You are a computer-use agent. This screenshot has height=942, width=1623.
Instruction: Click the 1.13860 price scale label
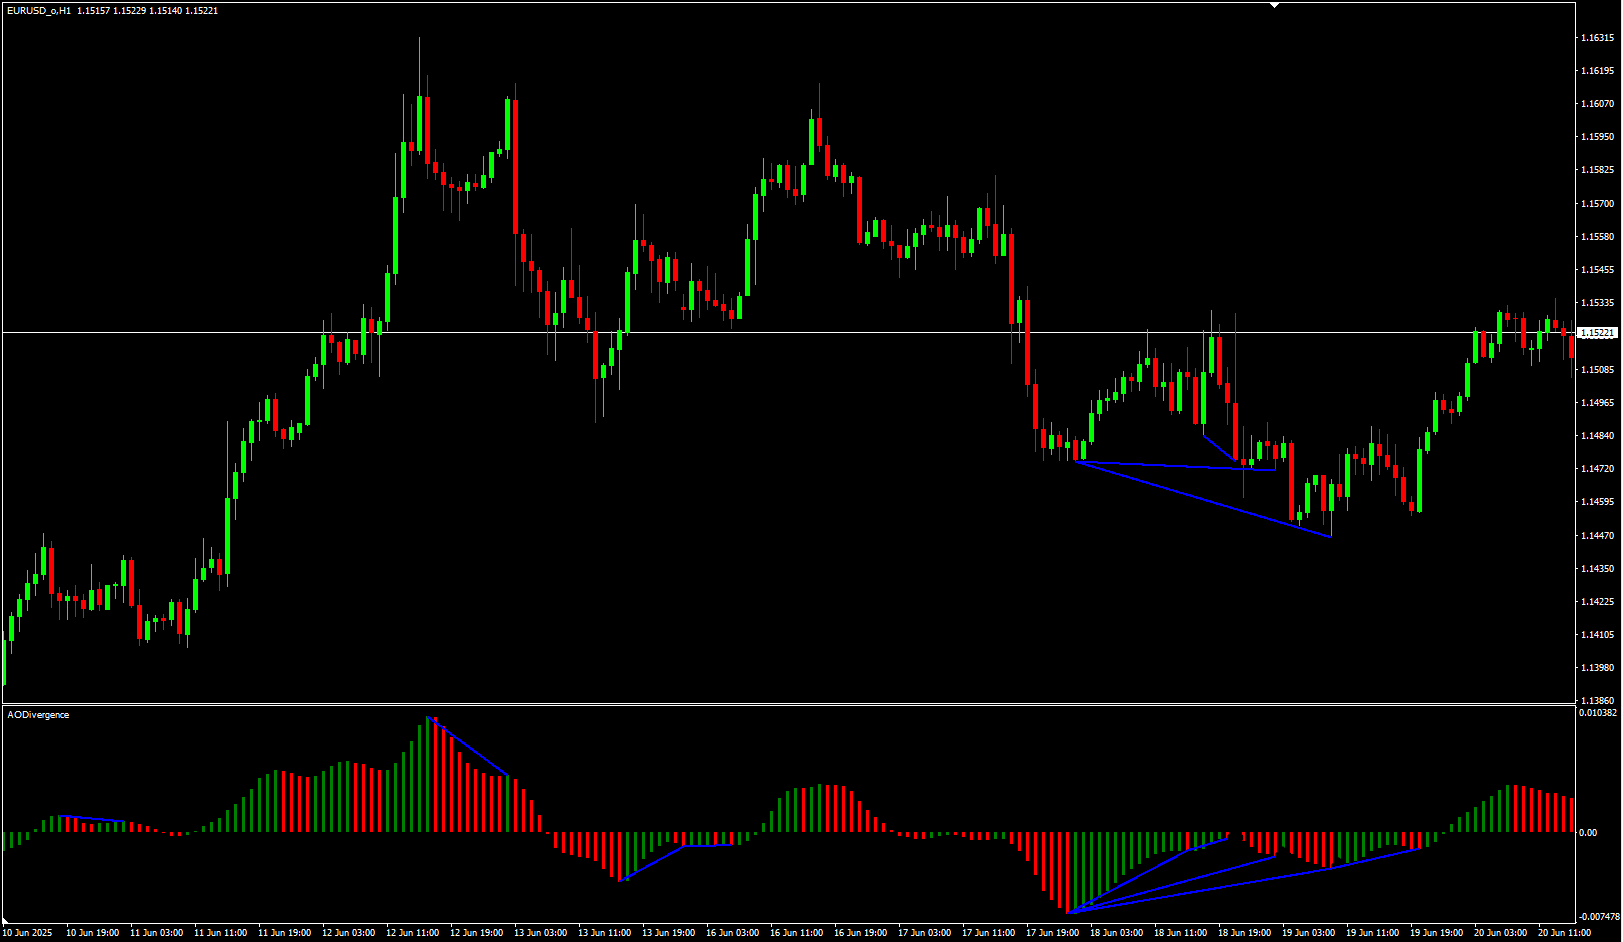click(1597, 700)
